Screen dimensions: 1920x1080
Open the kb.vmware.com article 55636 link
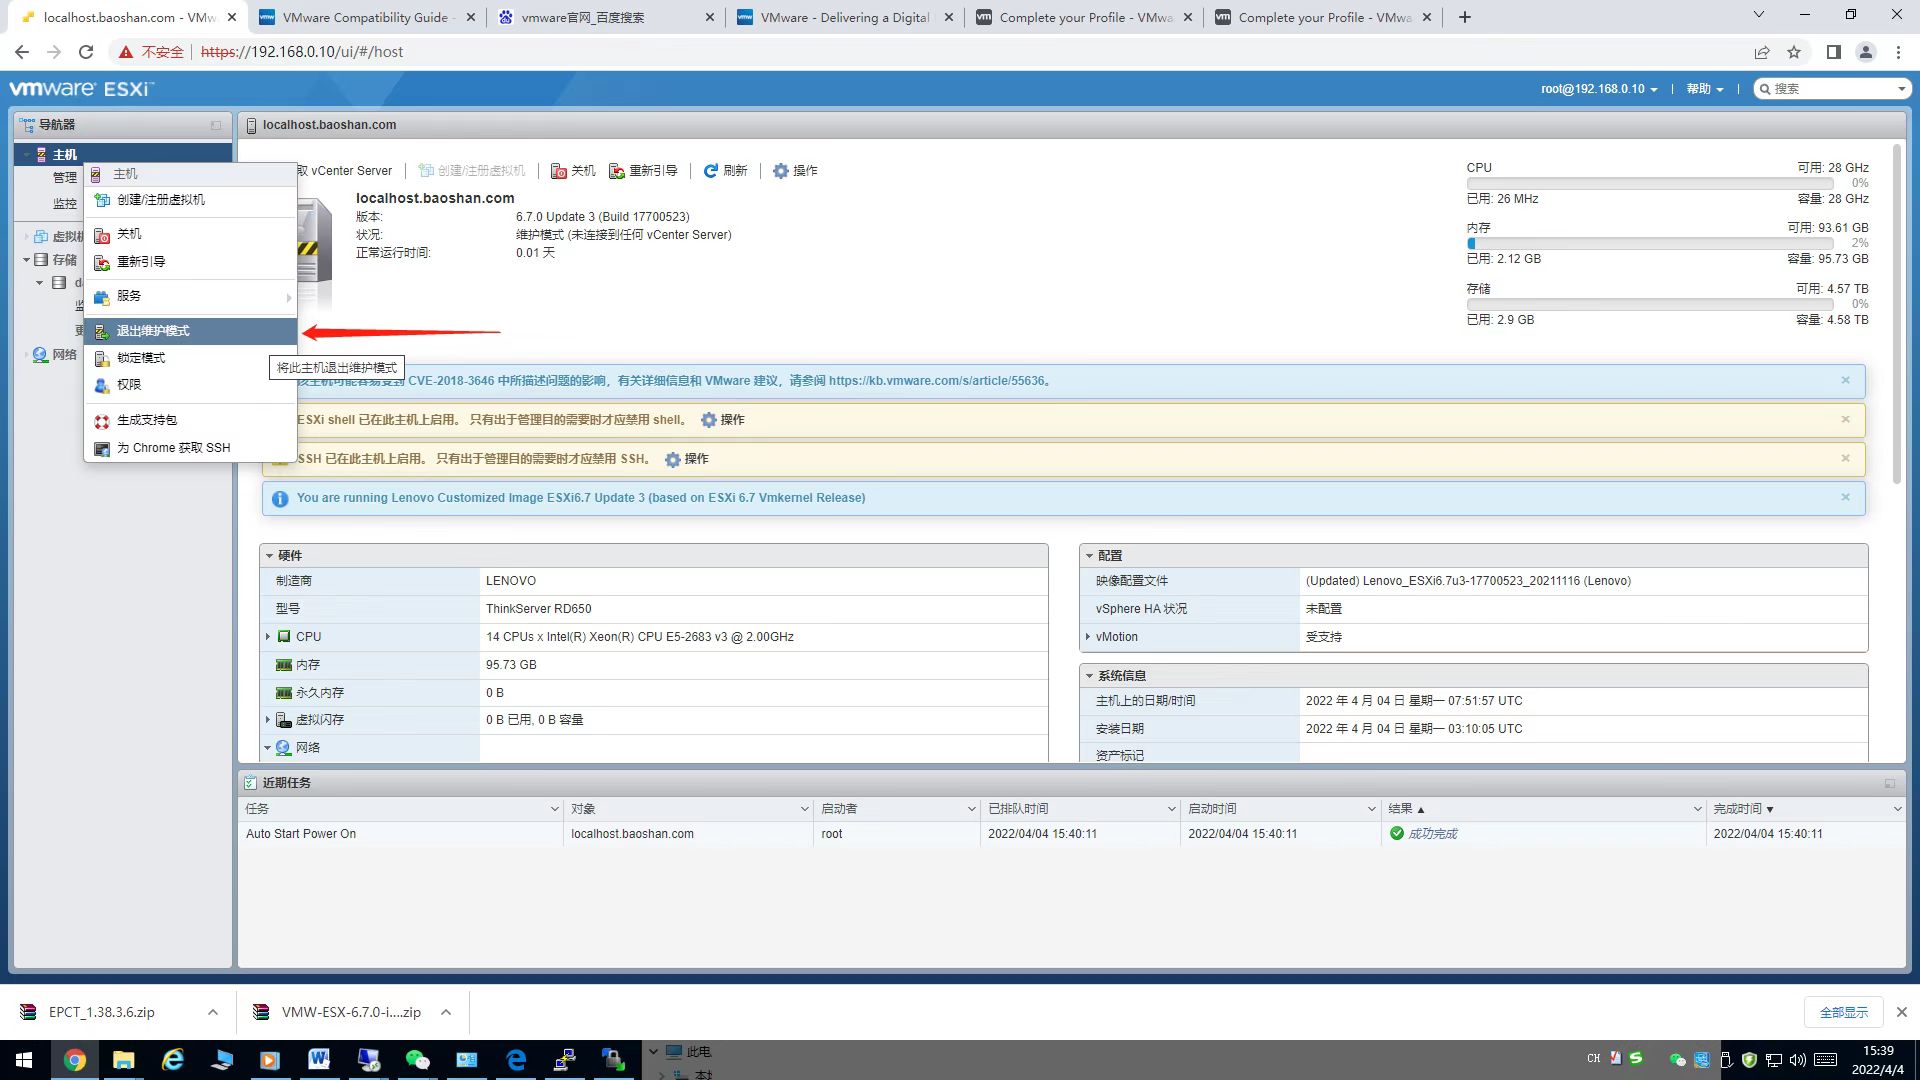pyautogui.click(x=937, y=381)
